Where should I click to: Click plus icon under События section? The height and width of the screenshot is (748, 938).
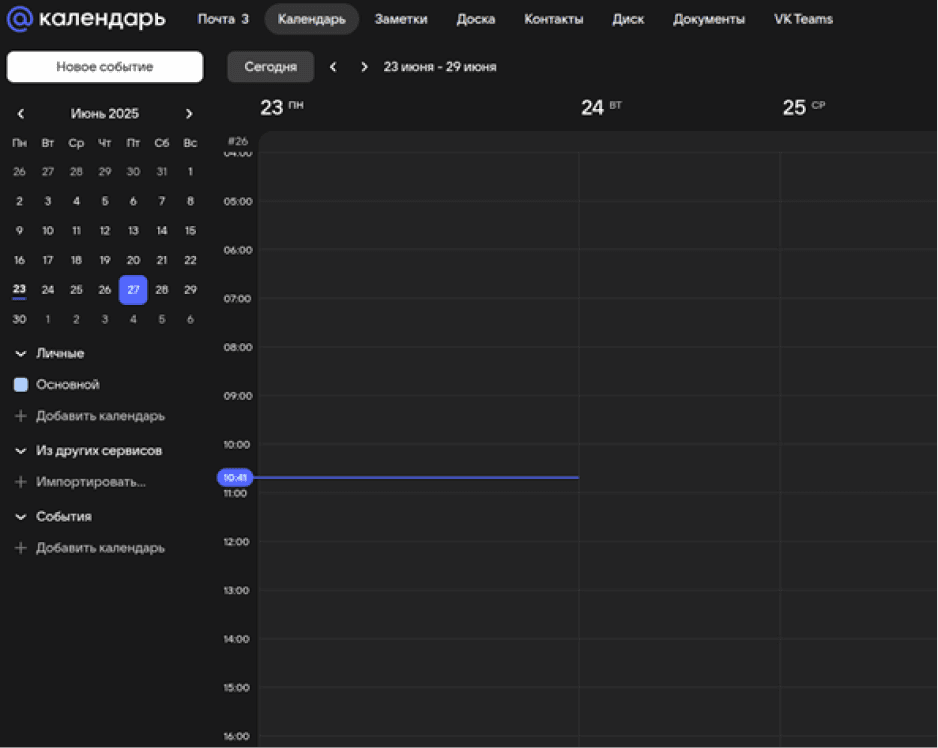tap(20, 548)
